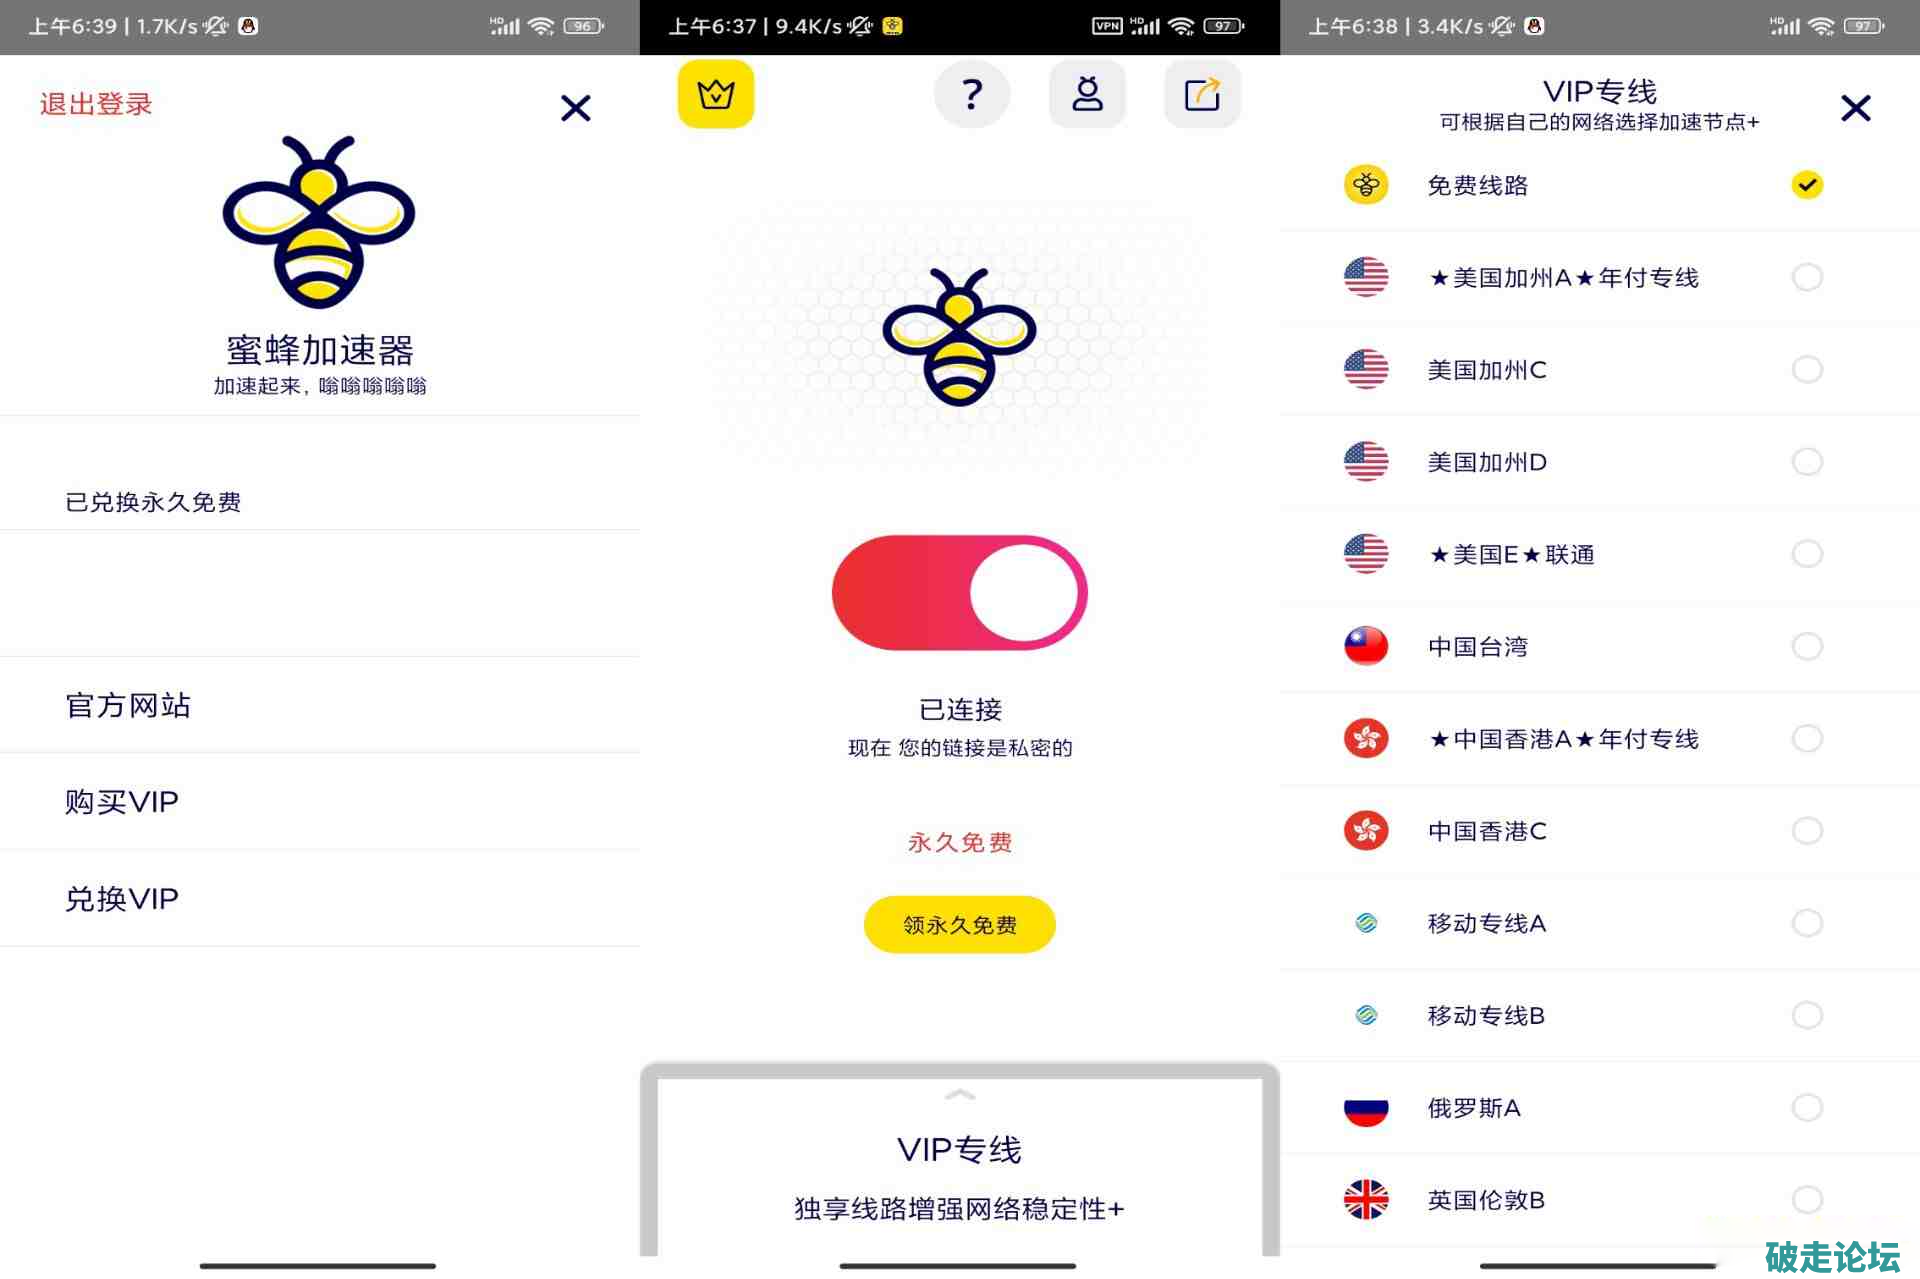Open the user profile icon
Screen dimensions: 1920x1279
pyautogui.click(x=1088, y=94)
